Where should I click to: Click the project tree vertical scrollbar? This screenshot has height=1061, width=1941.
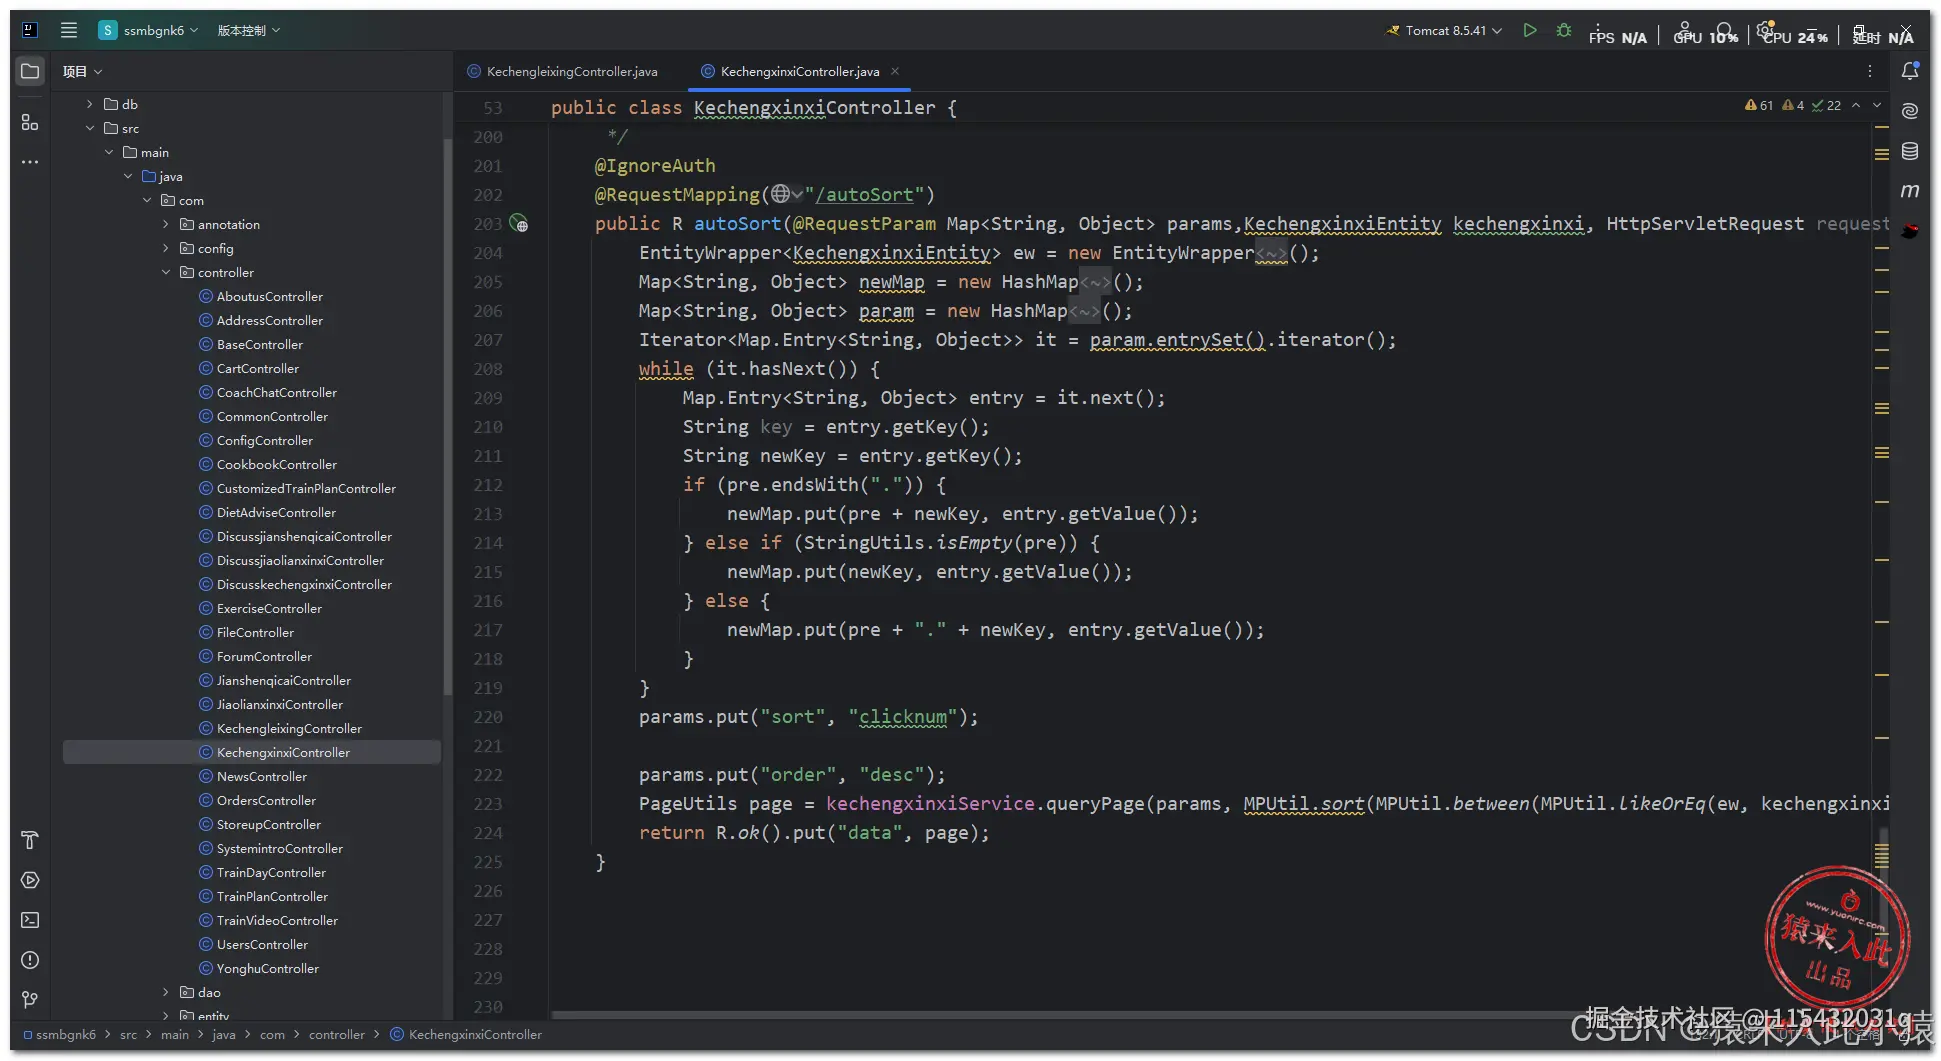pos(447,415)
